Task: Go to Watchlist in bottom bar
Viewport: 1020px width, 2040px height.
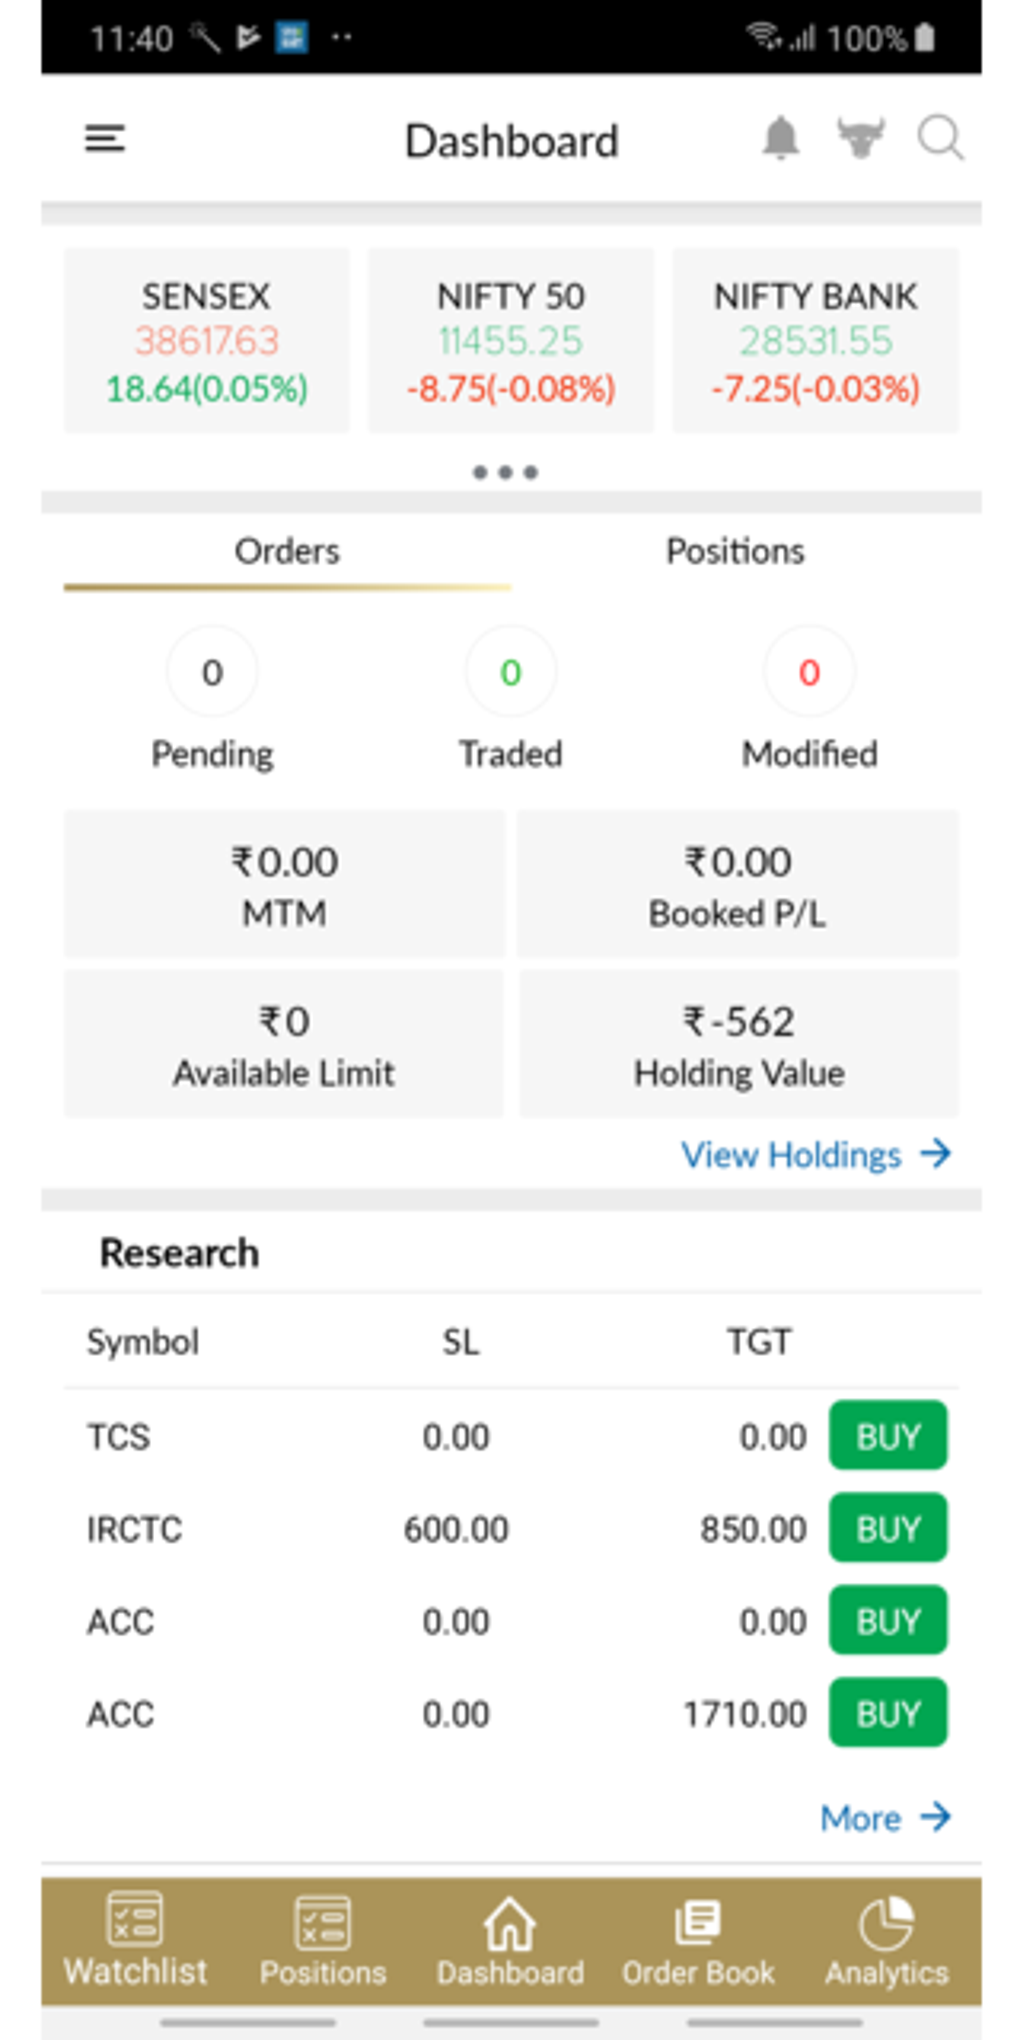Action: point(135,1940)
